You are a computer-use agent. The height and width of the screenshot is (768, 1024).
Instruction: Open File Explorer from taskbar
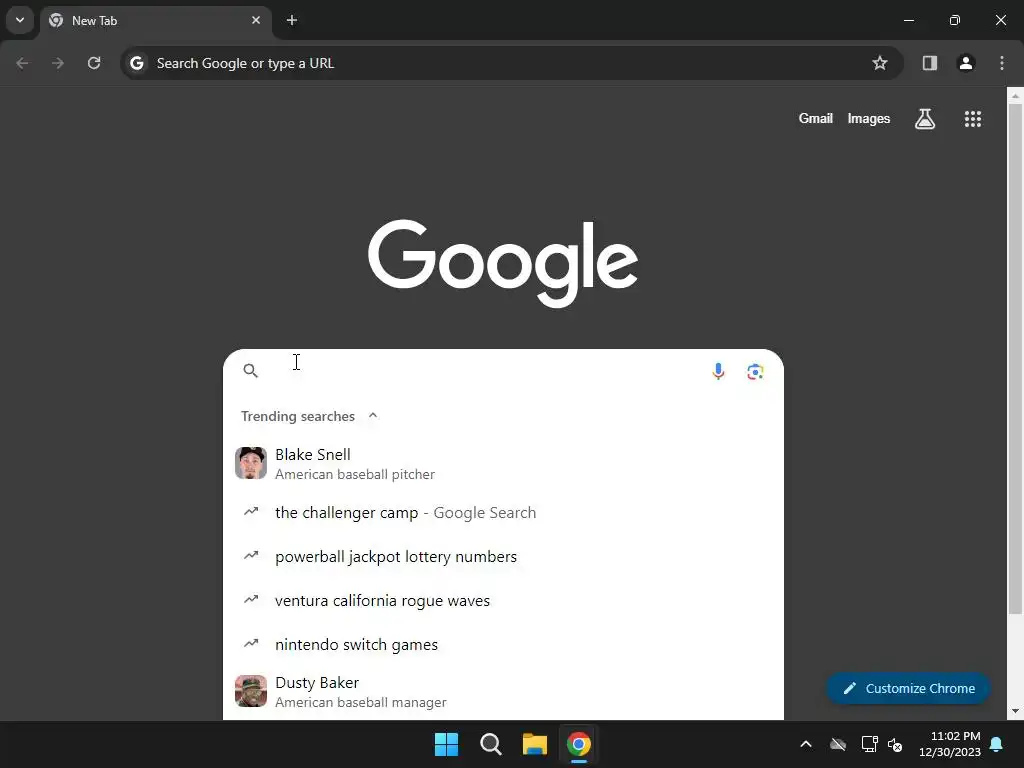535,744
